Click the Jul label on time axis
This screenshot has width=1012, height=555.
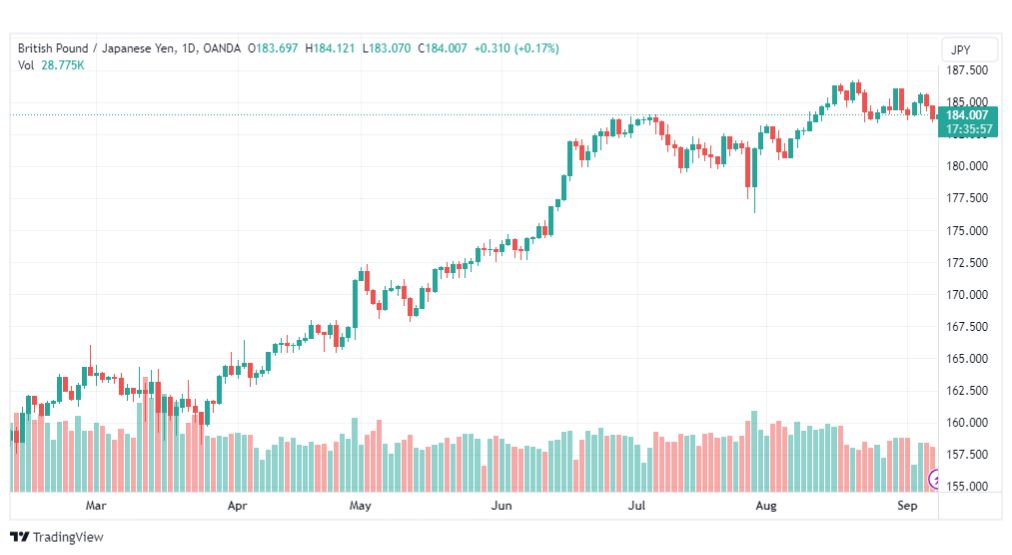click(636, 505)
